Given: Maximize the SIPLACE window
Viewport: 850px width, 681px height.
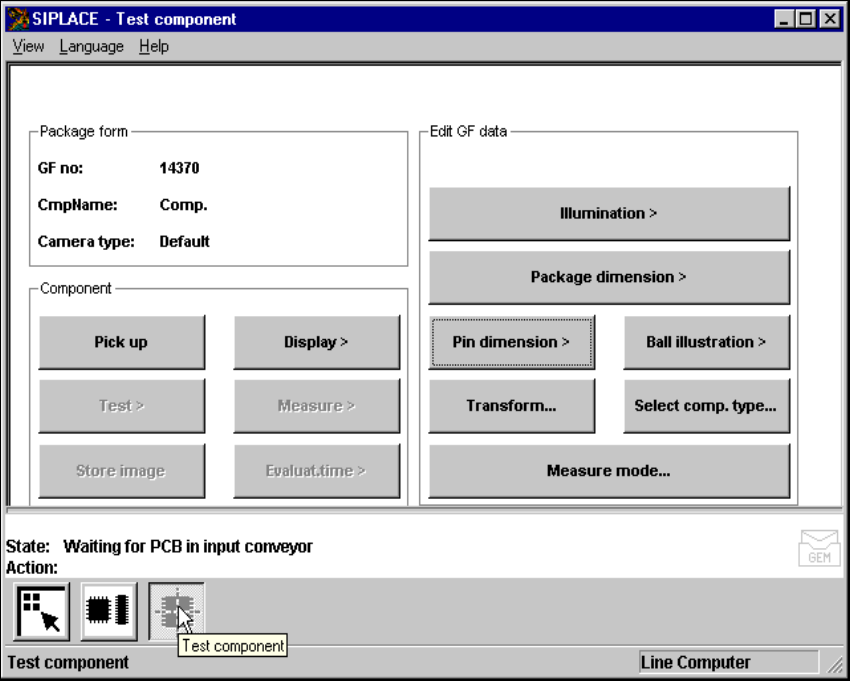Looking at the screenshot, I should tap(806, 20).
